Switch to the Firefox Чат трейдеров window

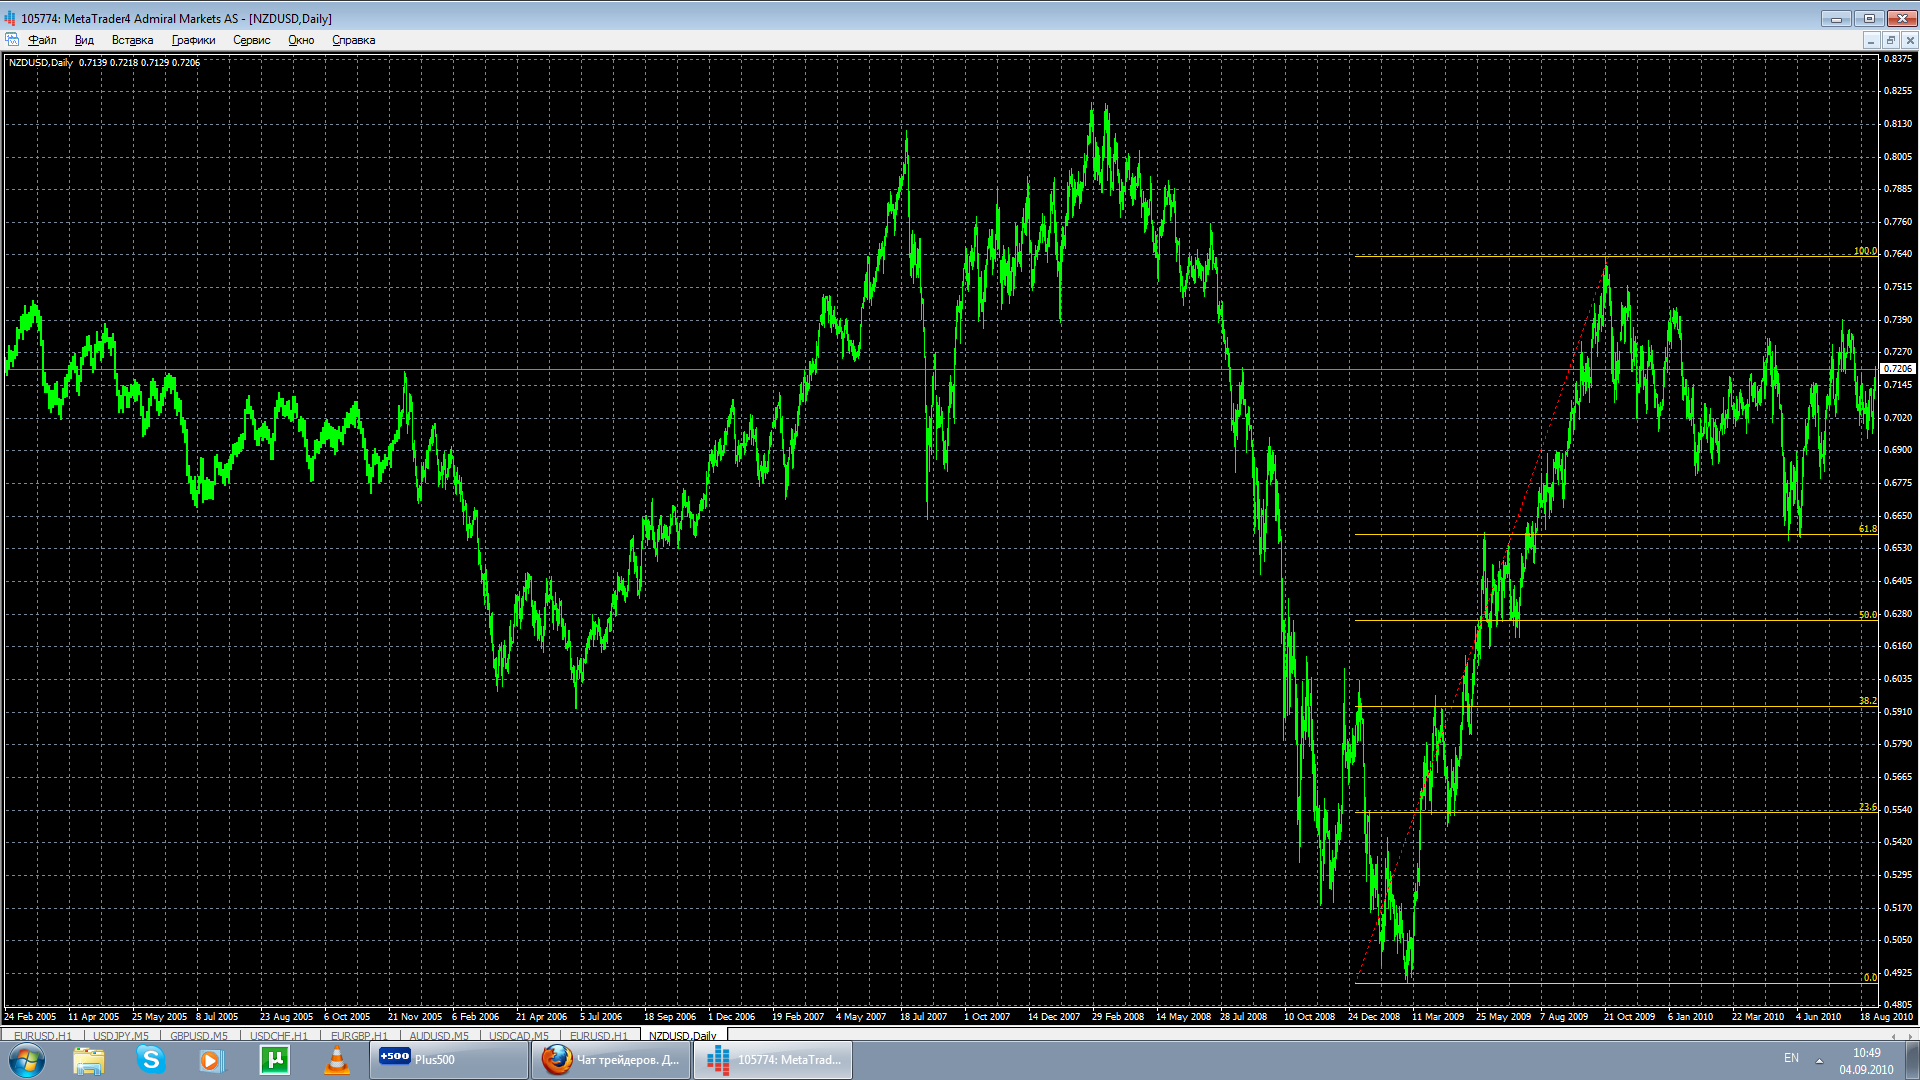(x=611, y=1060)
